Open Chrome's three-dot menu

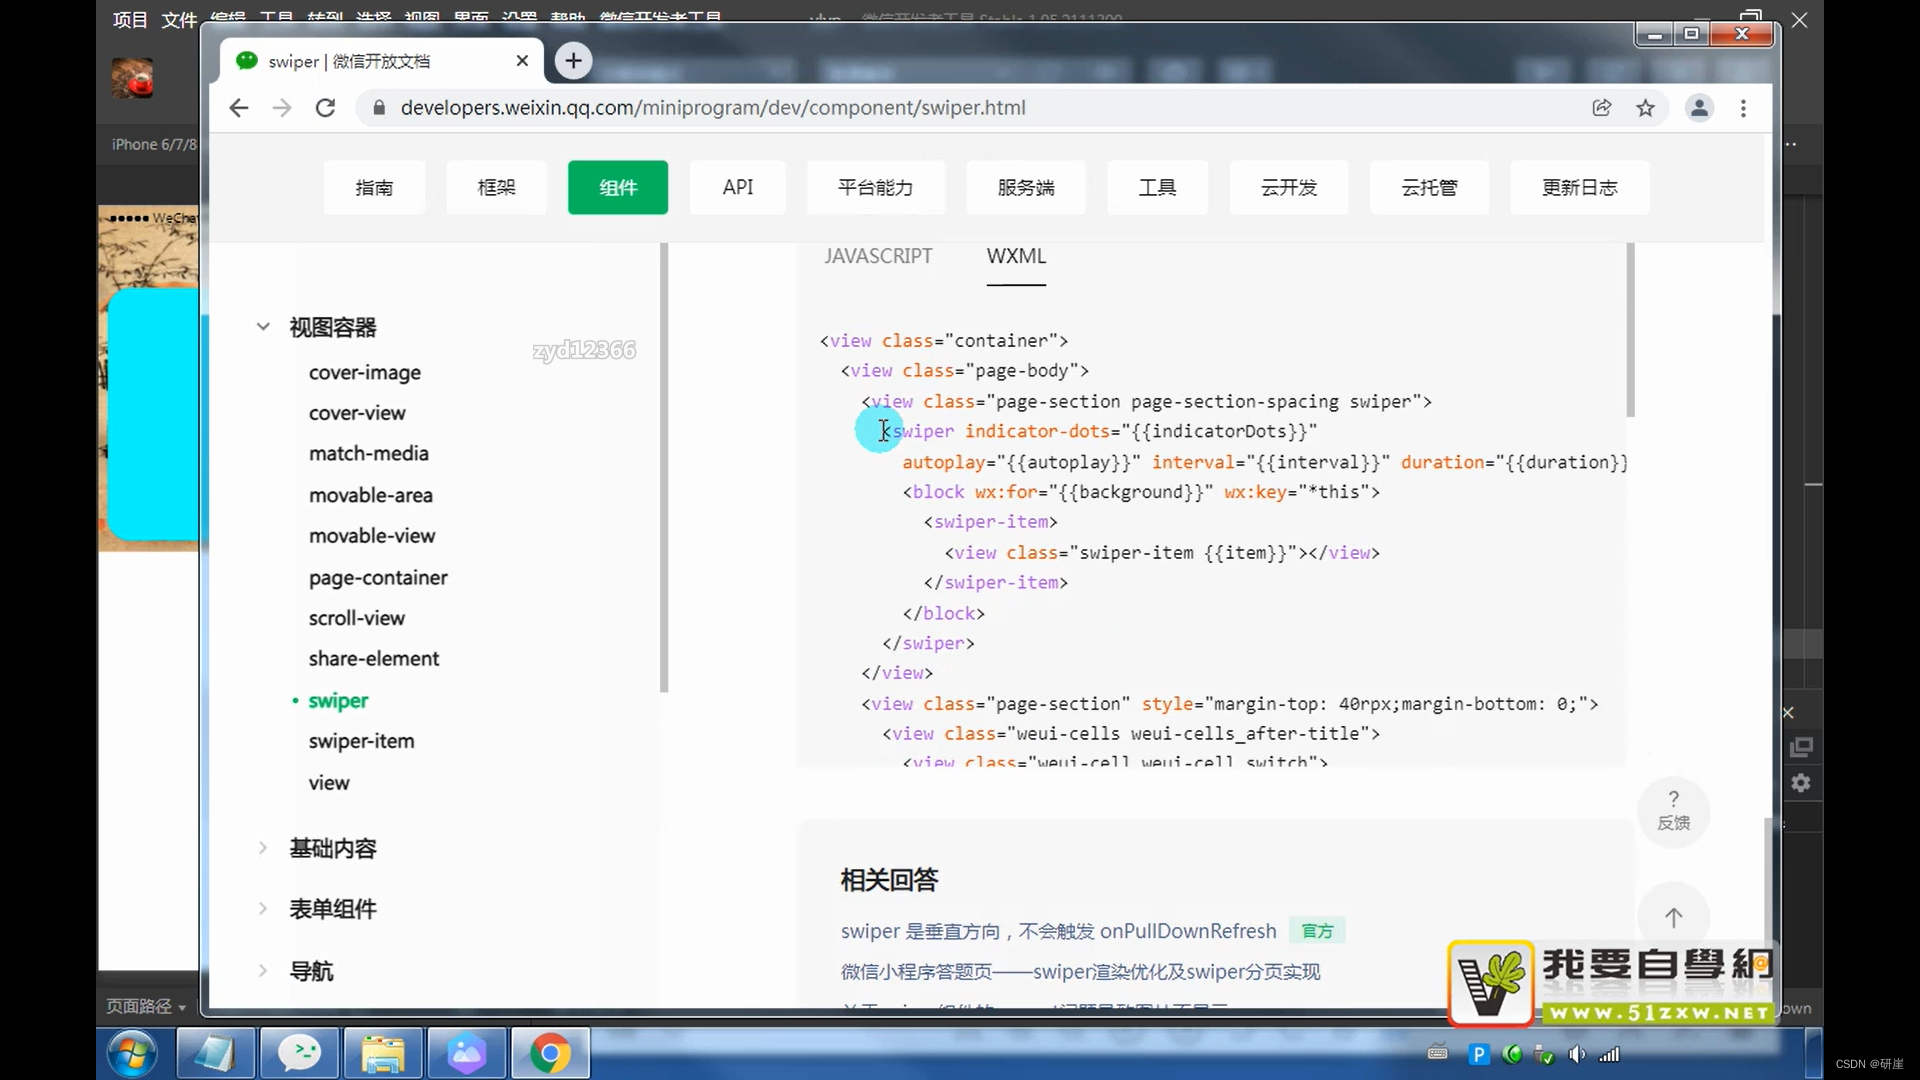click(x=1743, y=108)
